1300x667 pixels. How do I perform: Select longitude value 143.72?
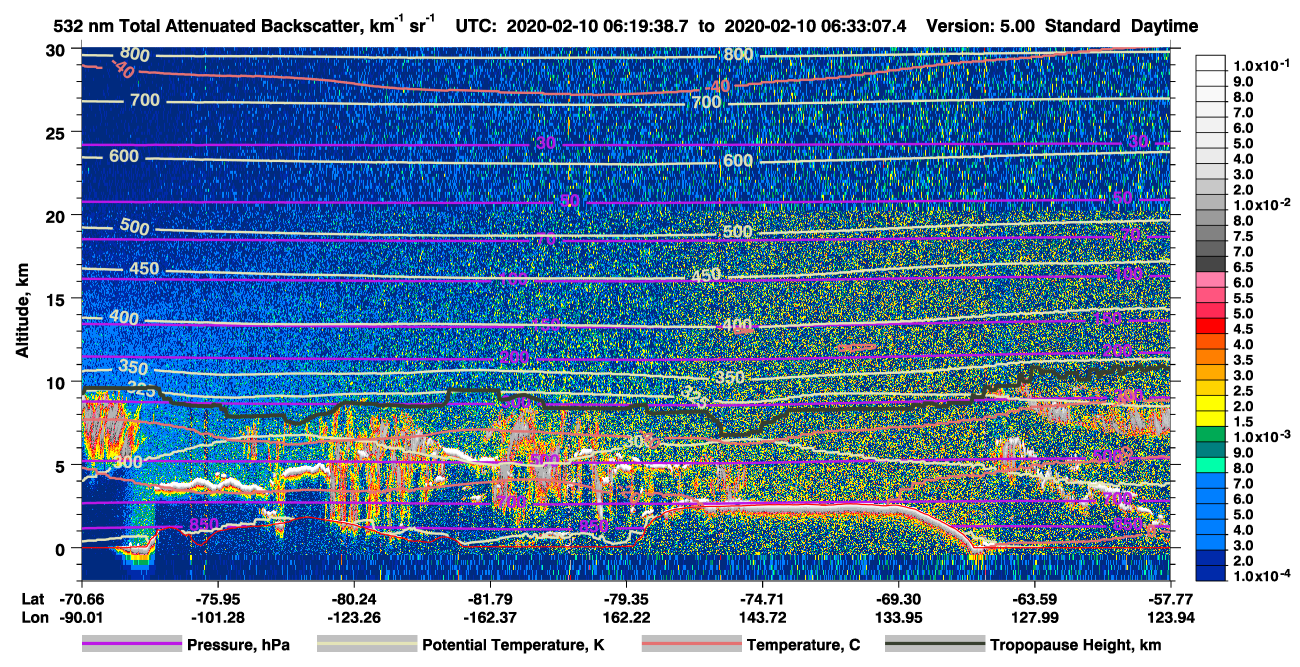pos(762,618)
